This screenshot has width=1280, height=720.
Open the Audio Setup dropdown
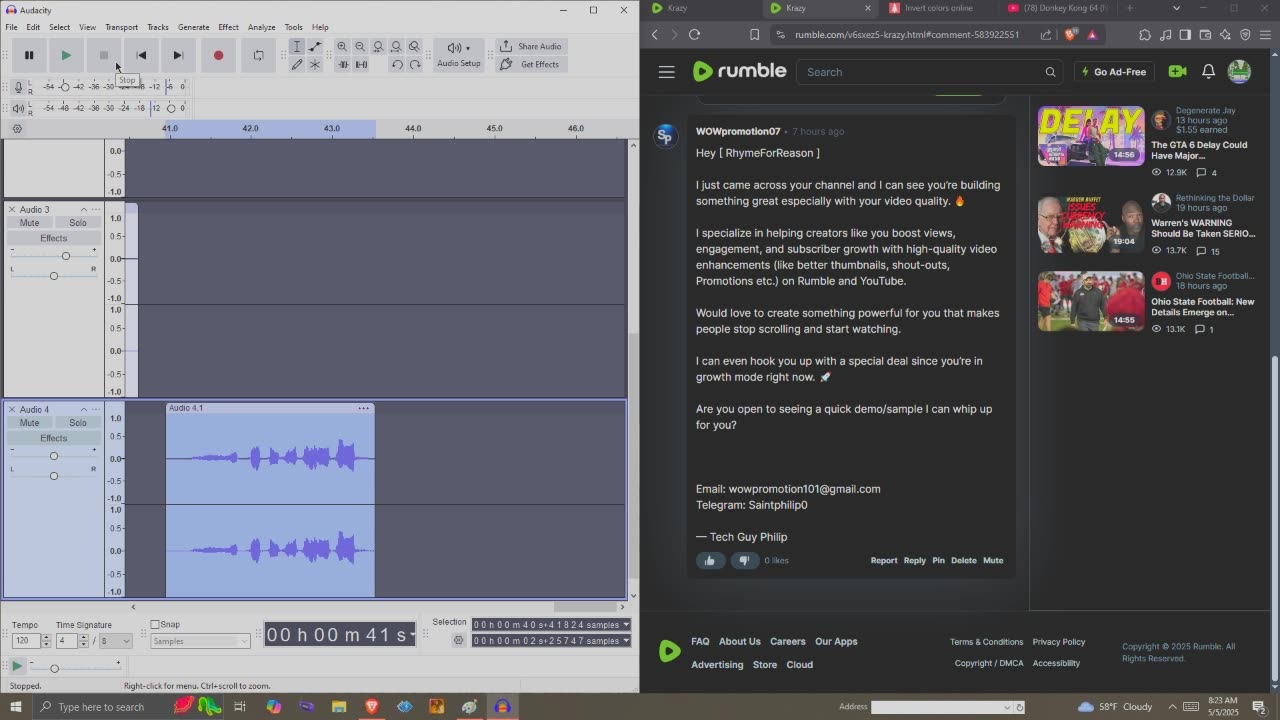(459, 55)
